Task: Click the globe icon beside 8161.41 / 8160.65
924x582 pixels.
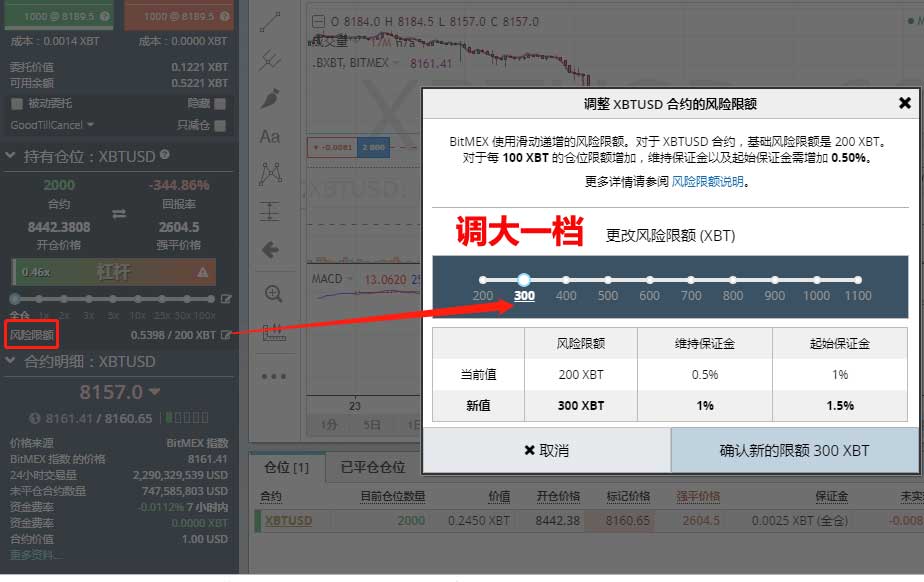Action: (35, 418)
